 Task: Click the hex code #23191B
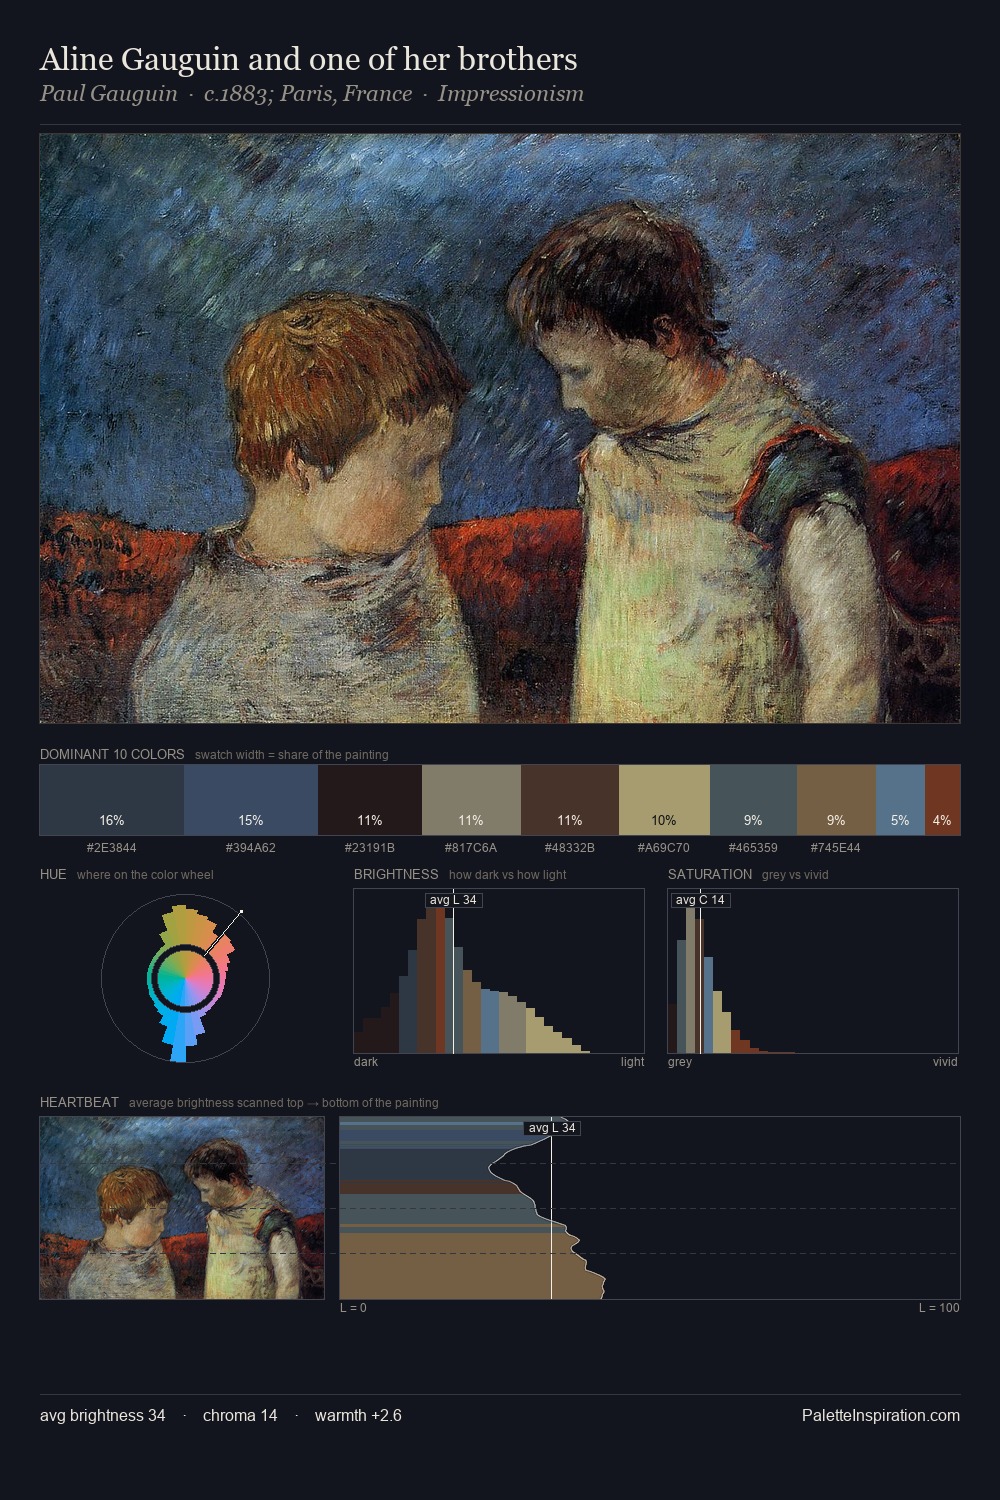[370, 848]
